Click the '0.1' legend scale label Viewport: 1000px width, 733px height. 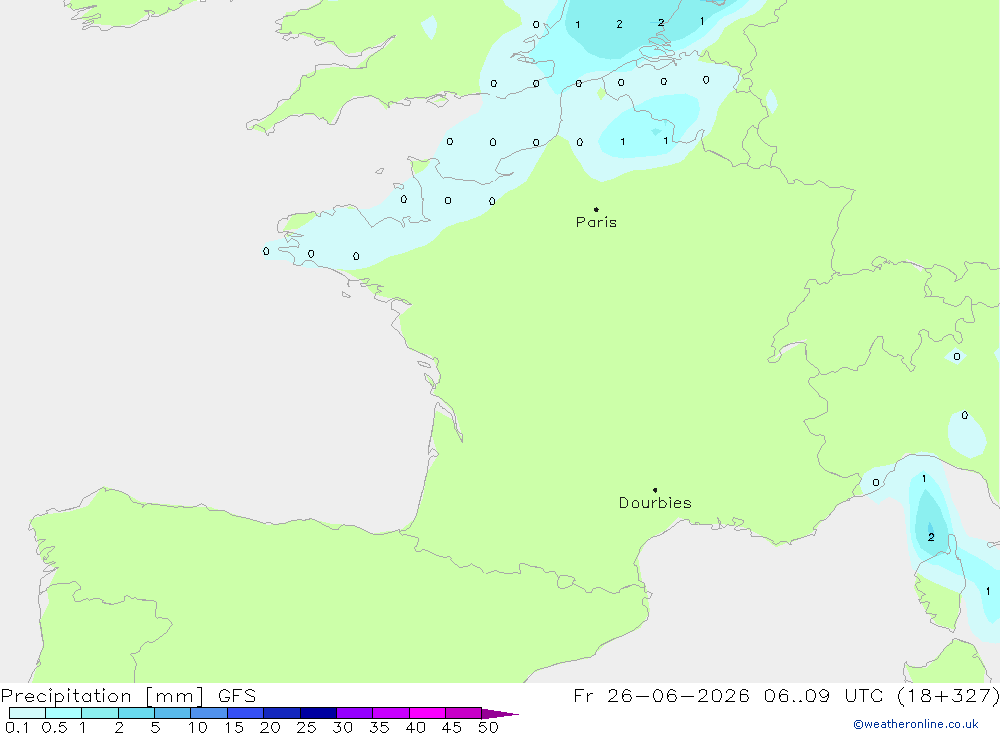point(17,727)
